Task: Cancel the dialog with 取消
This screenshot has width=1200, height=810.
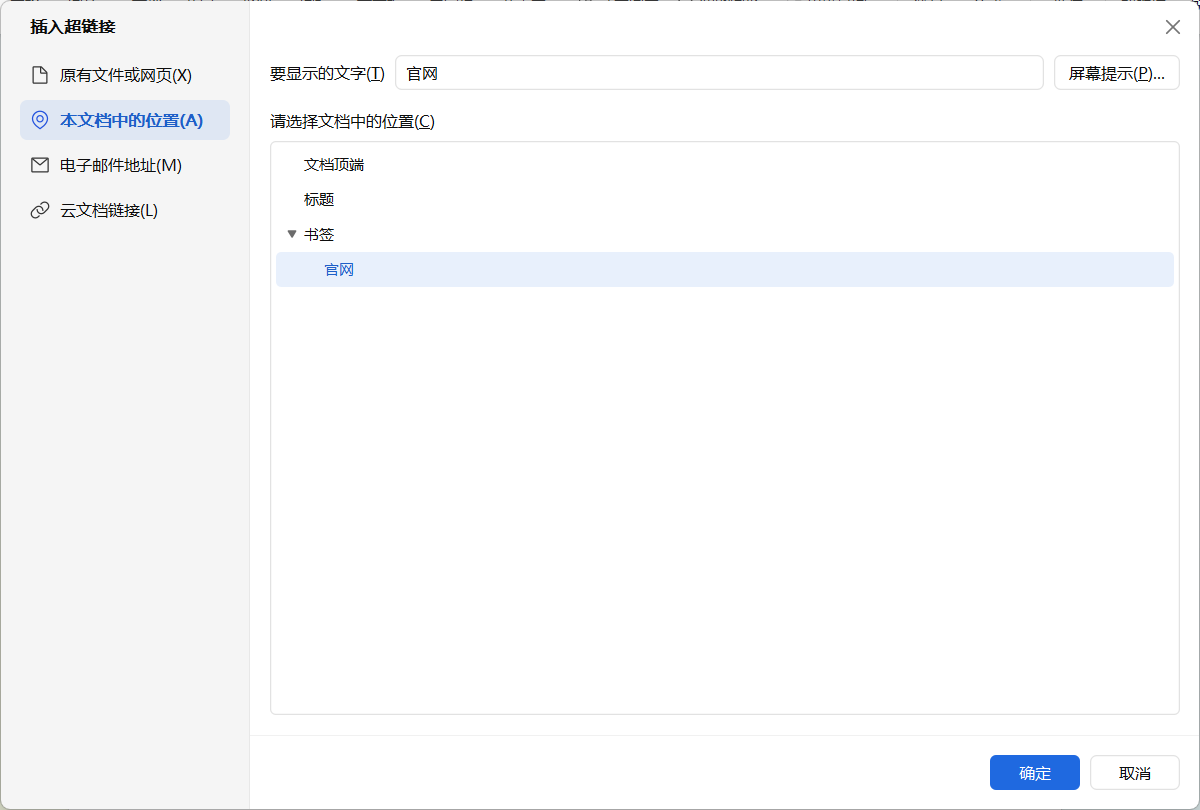Action: click(x=1134, y=772)
